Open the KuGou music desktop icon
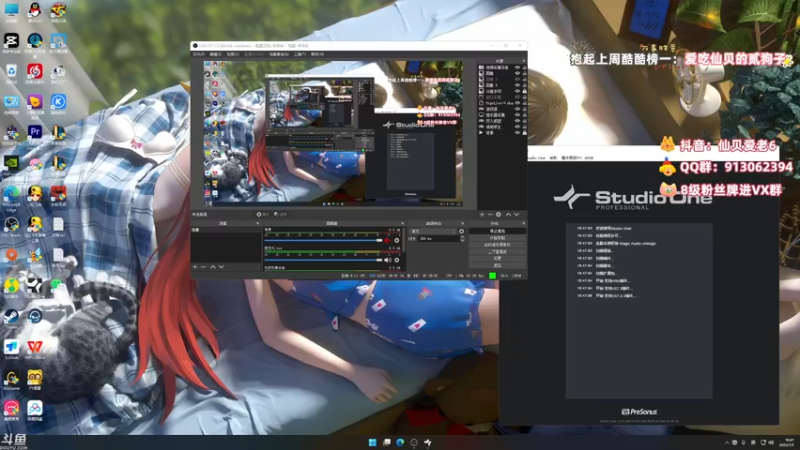The image size is (800, 450). (x=58, y=103)
